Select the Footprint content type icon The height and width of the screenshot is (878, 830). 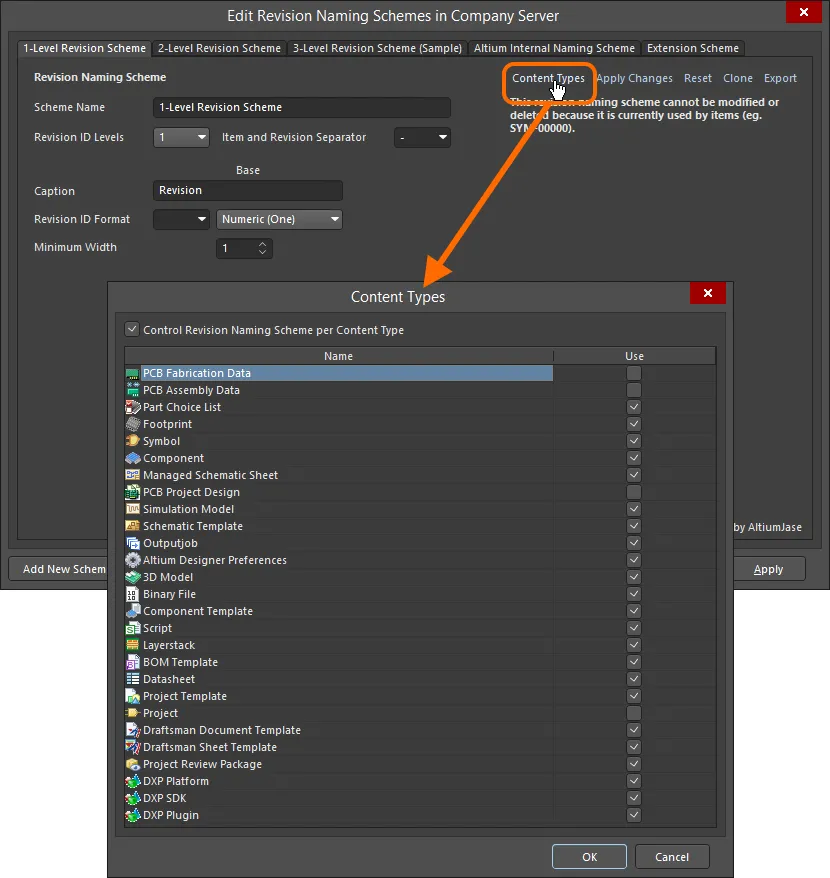(133, 424)
